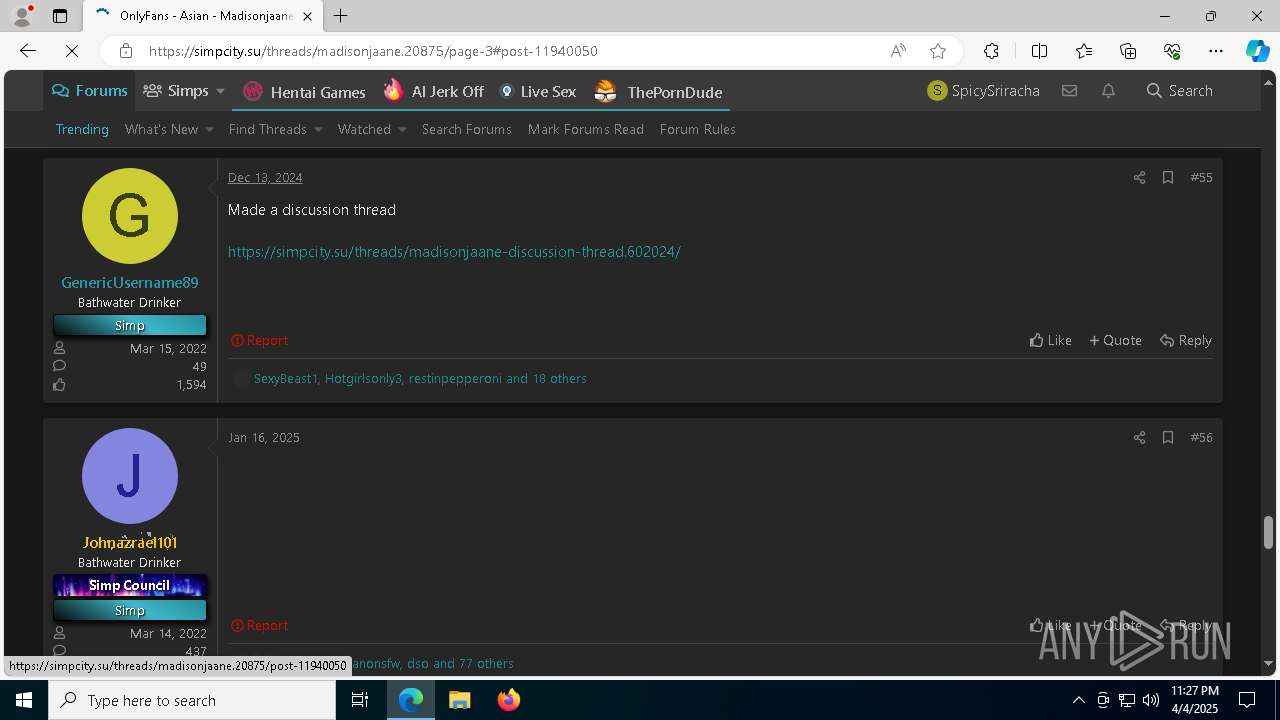The image size is (1280, 720).
Task: Open the Jan 16, 2025 post date link
Action: [264, 437]
